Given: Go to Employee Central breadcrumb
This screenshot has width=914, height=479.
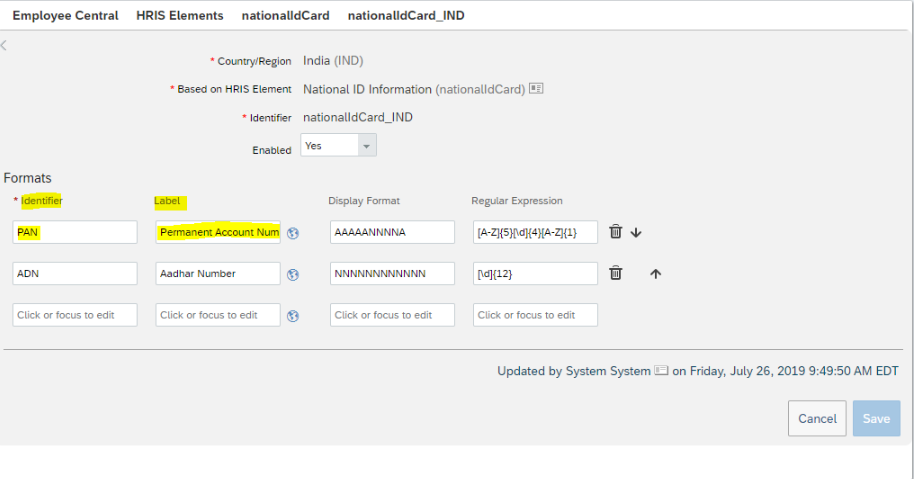Looking at the screenshot, I should click(x=65, y=16).
